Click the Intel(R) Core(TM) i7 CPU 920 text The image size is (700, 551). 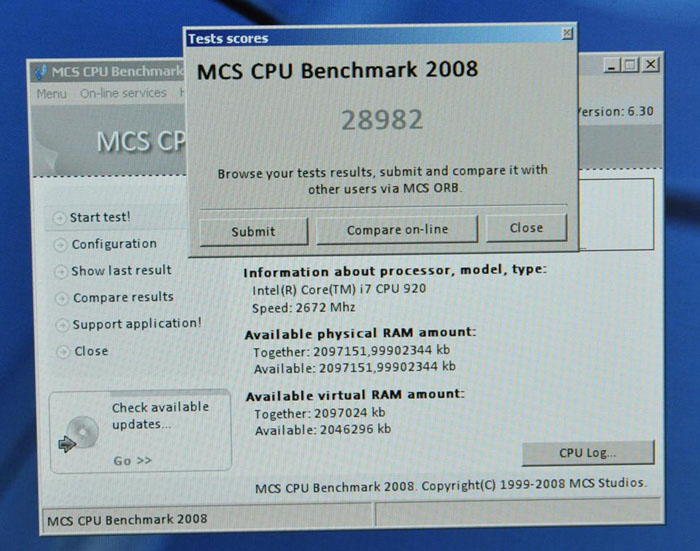[339, 289]
